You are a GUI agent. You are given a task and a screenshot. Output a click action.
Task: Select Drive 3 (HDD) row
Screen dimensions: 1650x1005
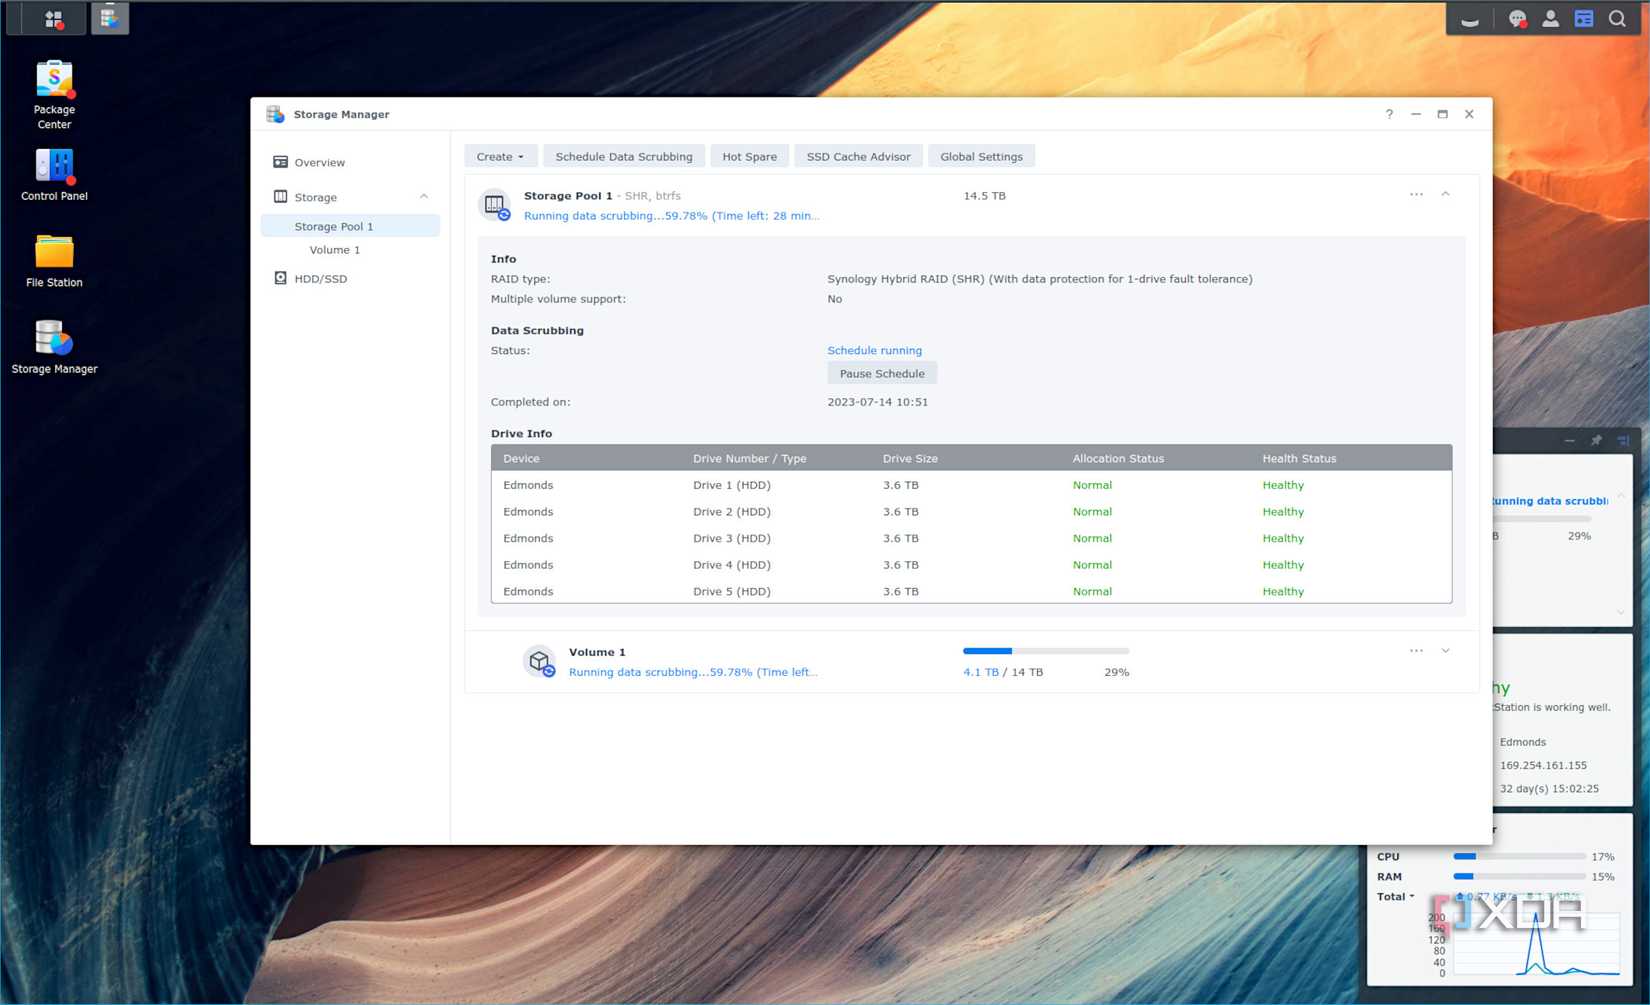(x=971, y=538)
